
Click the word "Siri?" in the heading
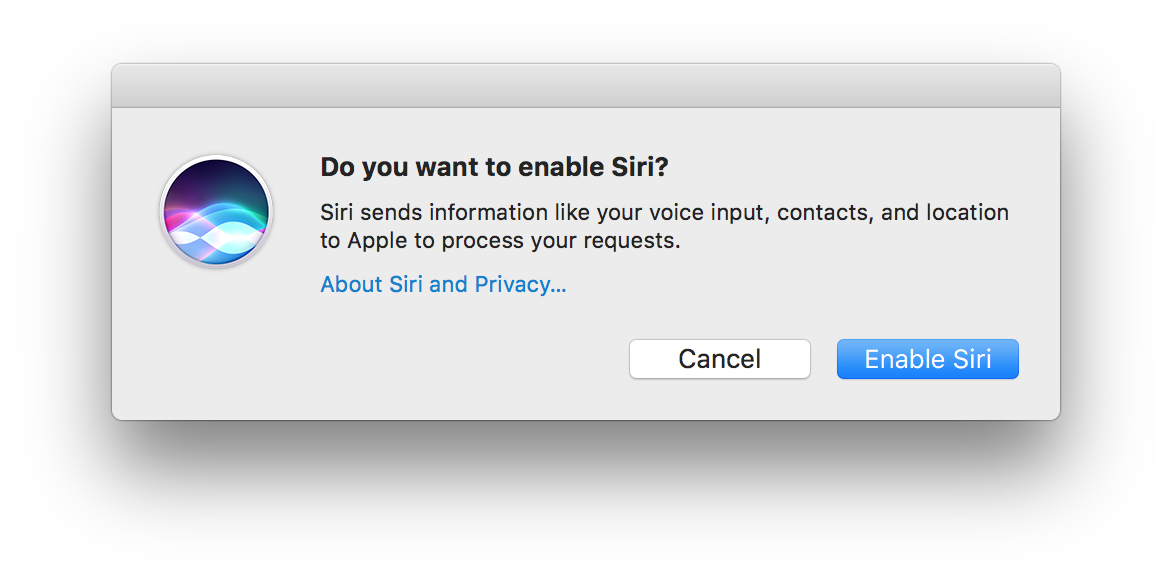[638, 167]
